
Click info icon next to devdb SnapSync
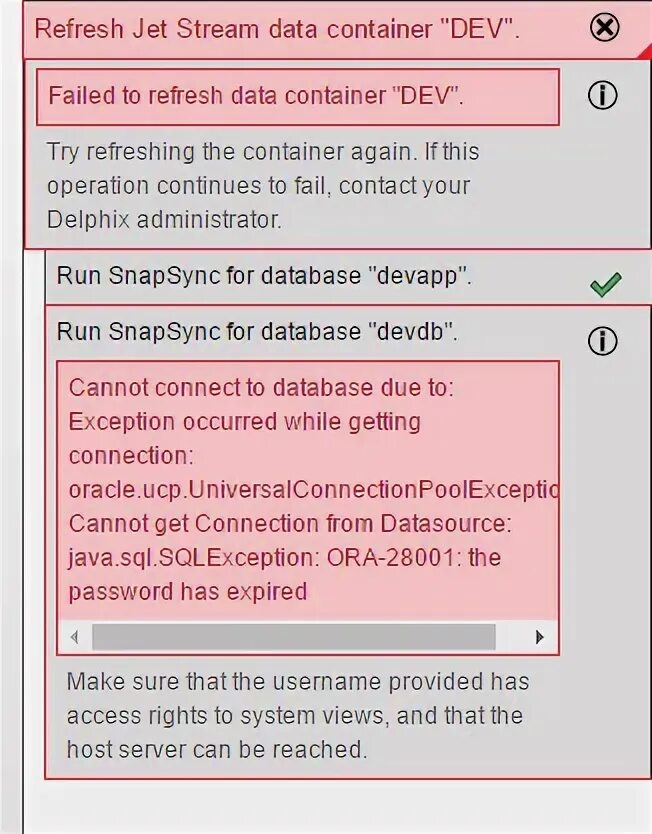602,341
